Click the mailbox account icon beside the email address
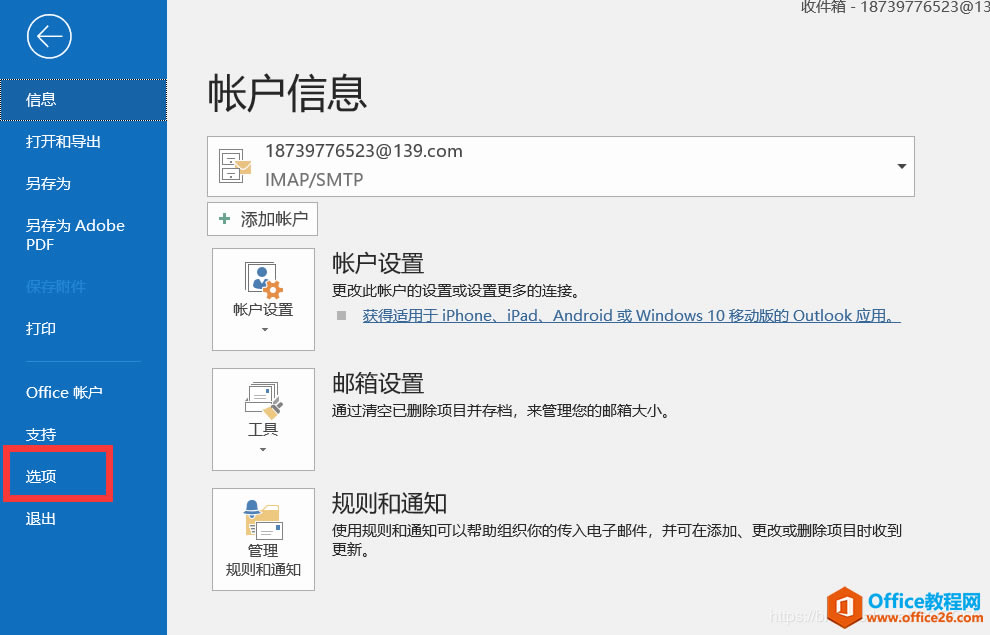The height and width of the screenshot is (635, 990). click(x=234, y=166)
